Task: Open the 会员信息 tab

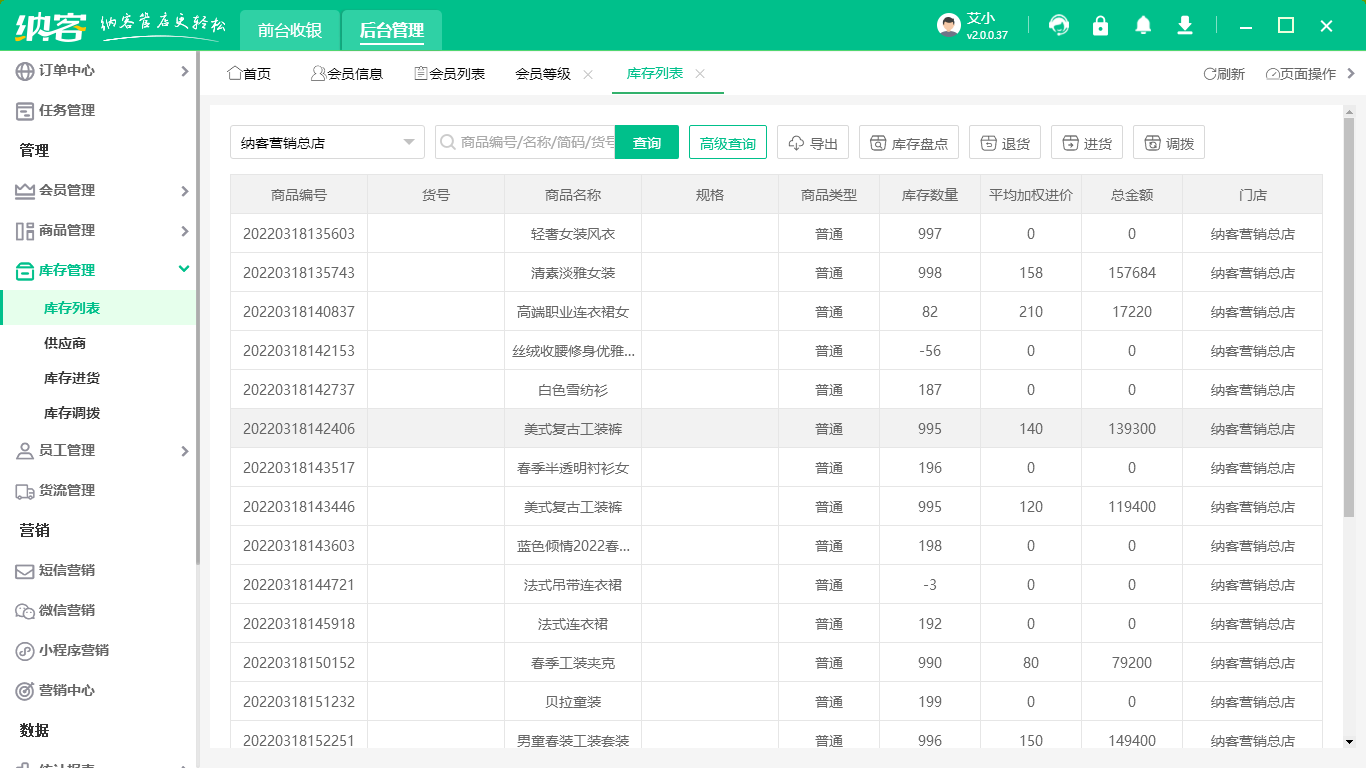Action: pos(347,74)
